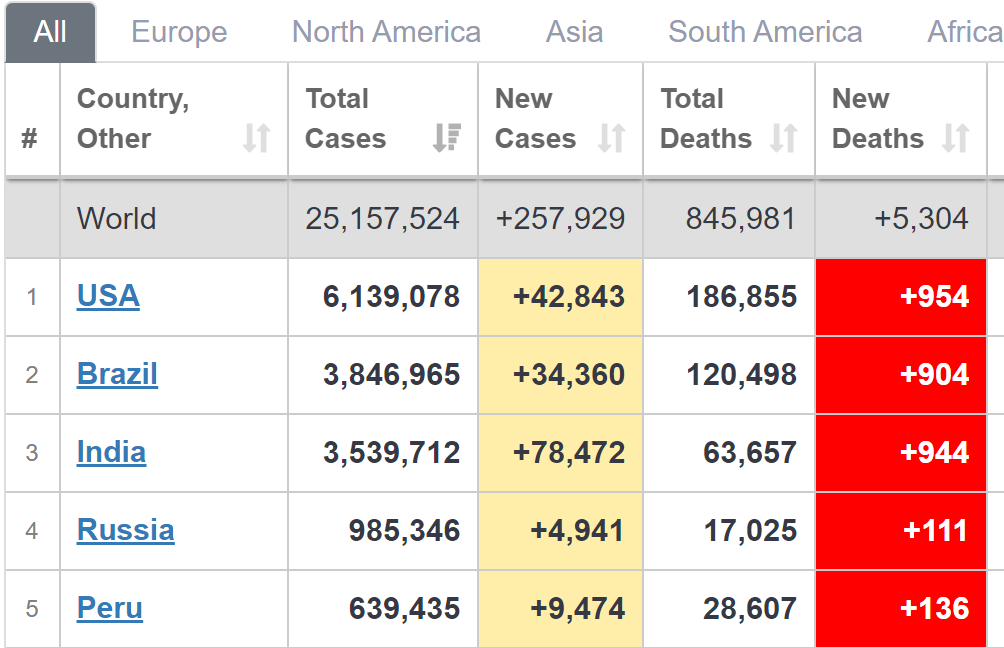Select Brazil total cases 3,846,965
The height and width of the screenshot is (648, 1004).
[x=391, y=375]
